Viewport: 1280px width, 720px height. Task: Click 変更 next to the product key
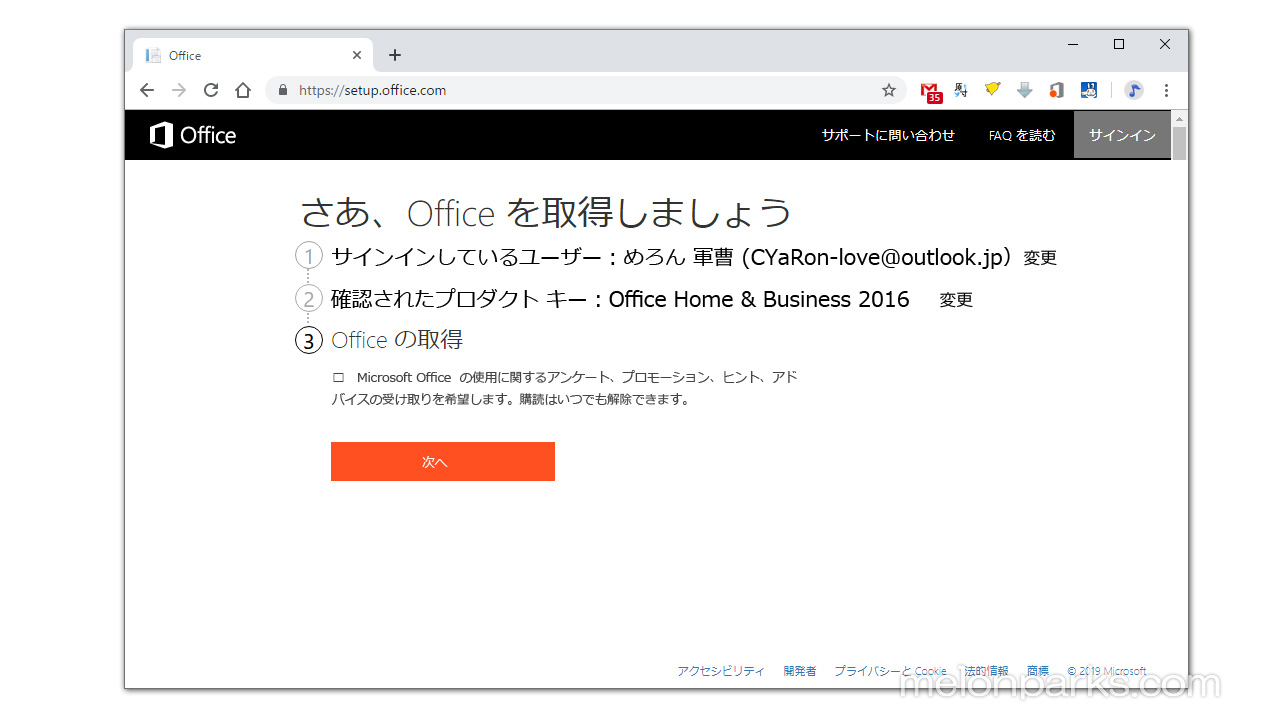[x=956, y=300]
